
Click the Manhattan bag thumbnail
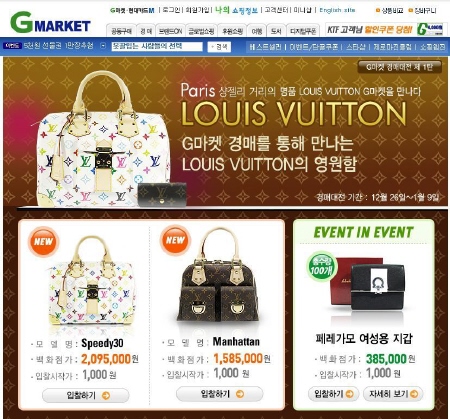(217, 275)
